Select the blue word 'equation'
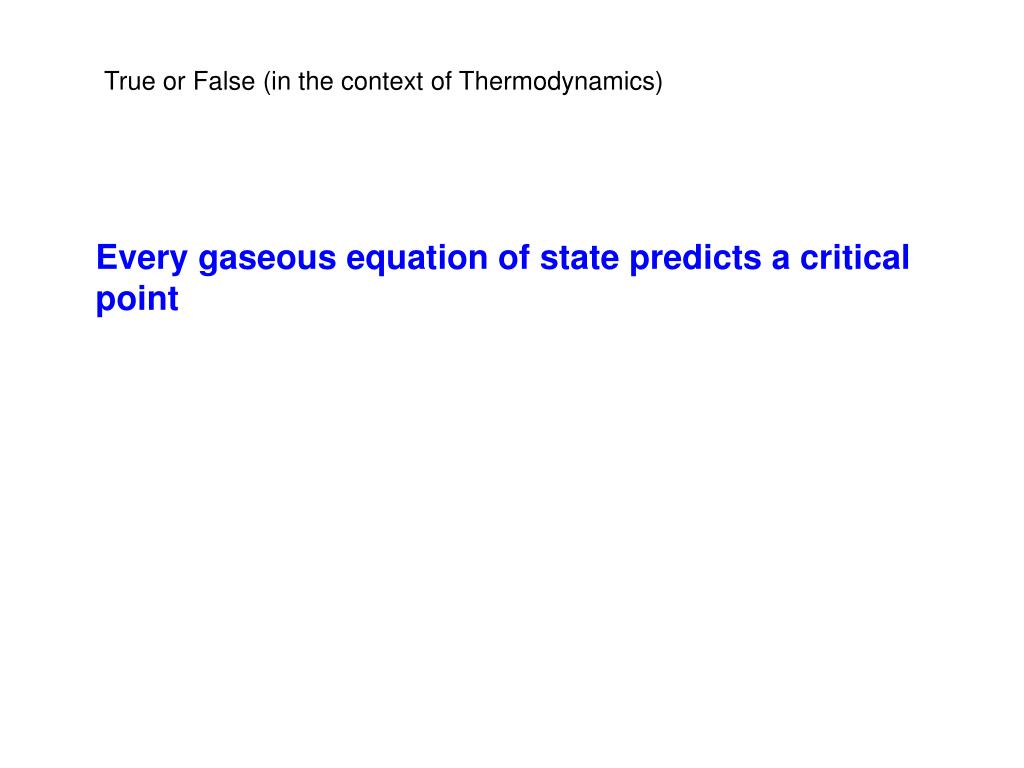The height and width of the screenshot is (768, 1024). click(x=417, y=259)
